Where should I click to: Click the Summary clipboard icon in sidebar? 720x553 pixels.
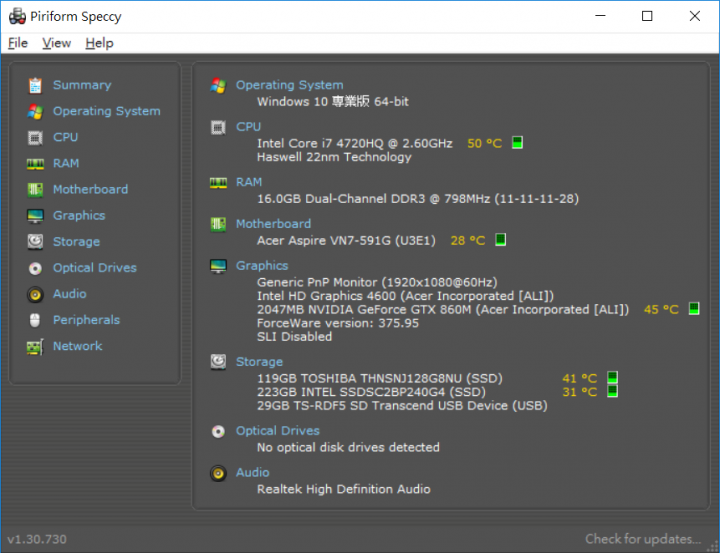click(35, 85)
